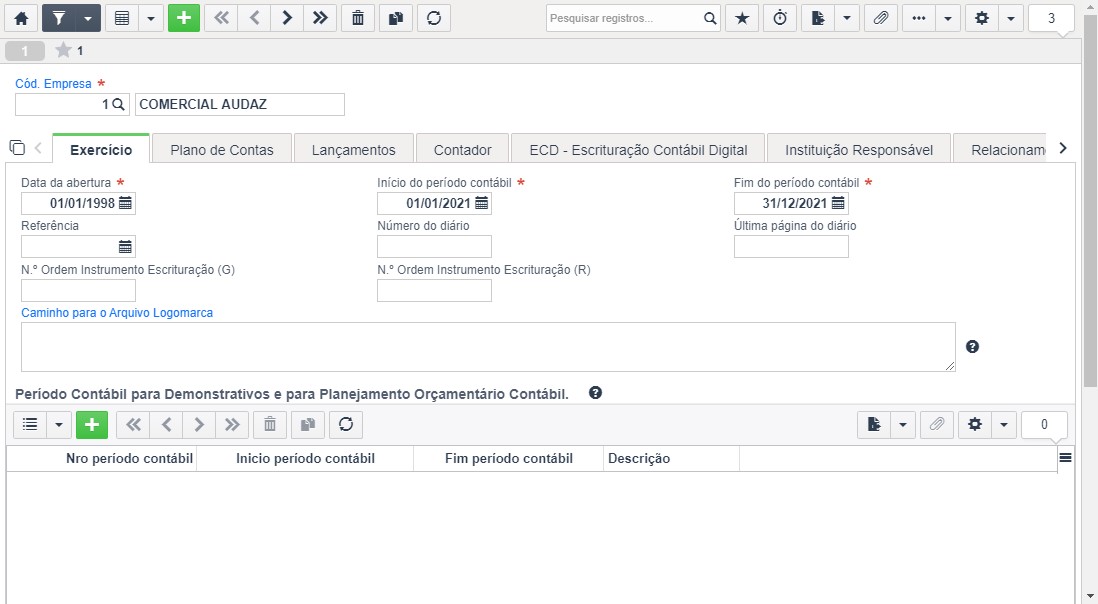Image resolution: width=1098 pixels, height=604 pixels.
Task: Open sub-grid column menu hamburger icon
Action: (1065, 458)
